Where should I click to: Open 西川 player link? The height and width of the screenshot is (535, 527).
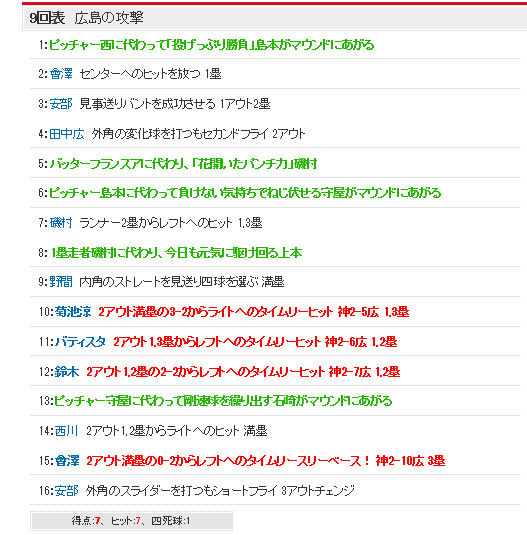tap(67, 431)
